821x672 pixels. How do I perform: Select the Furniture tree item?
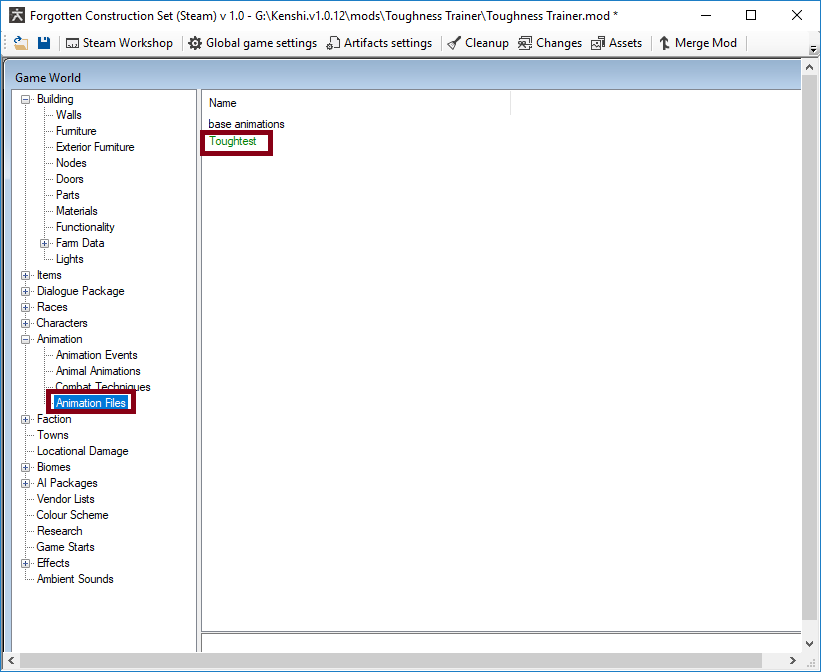[x=76, y=131]
